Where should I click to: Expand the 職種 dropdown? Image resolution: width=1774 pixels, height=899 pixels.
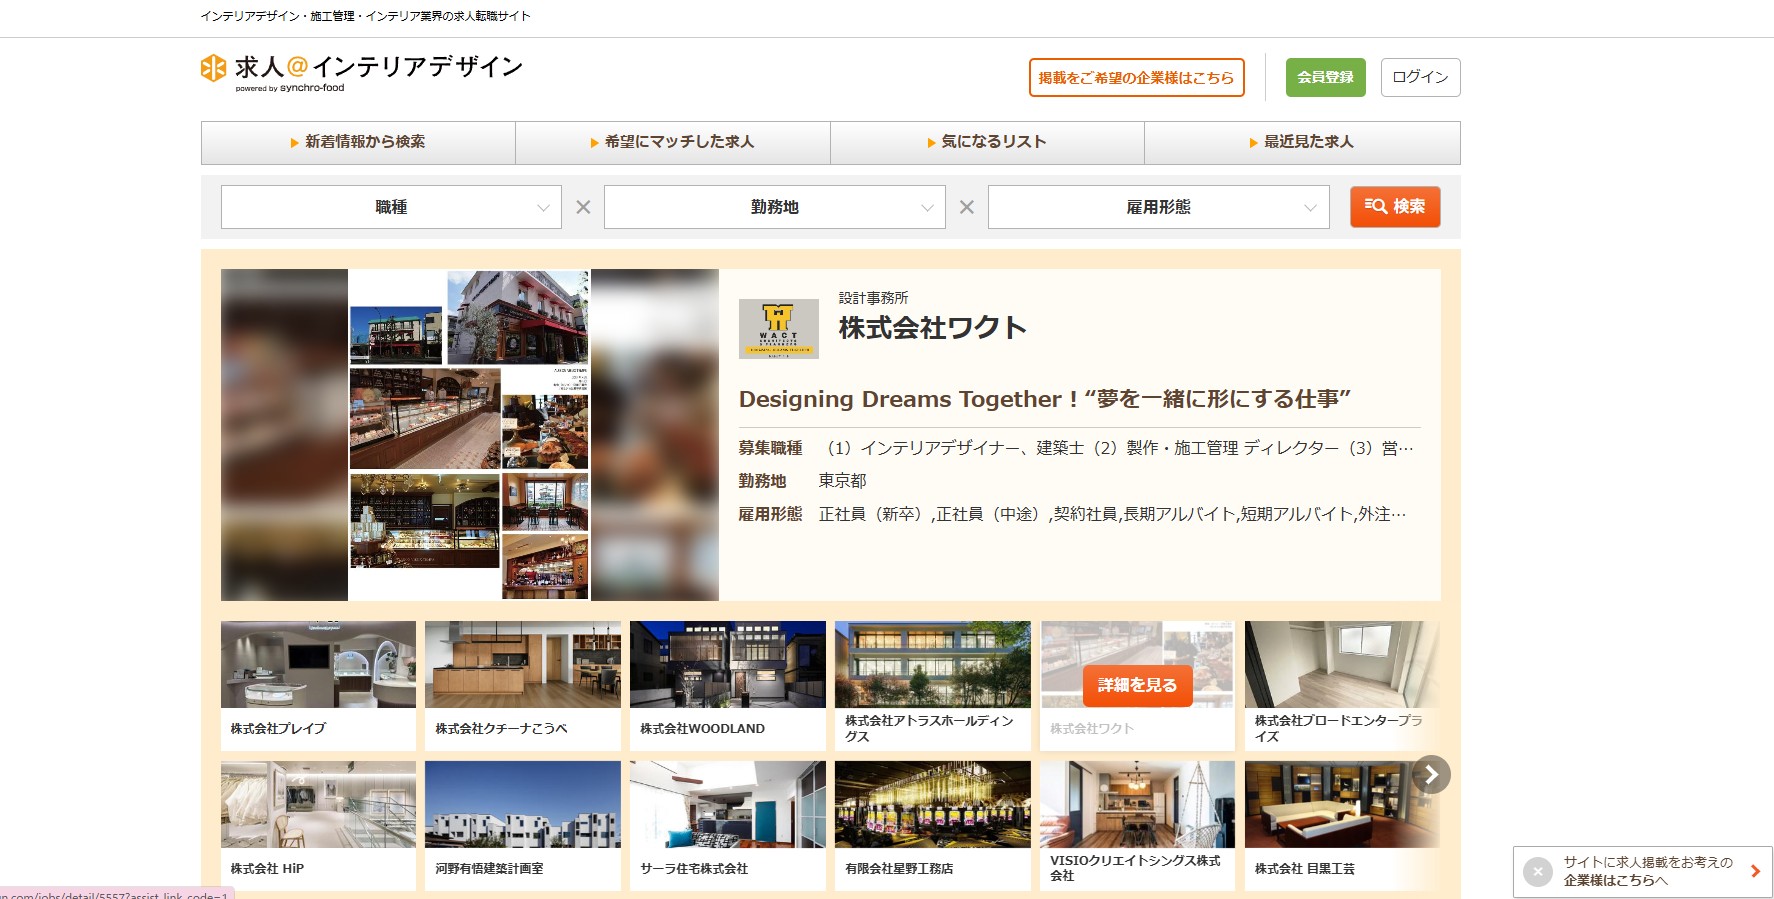pos(391,207)
